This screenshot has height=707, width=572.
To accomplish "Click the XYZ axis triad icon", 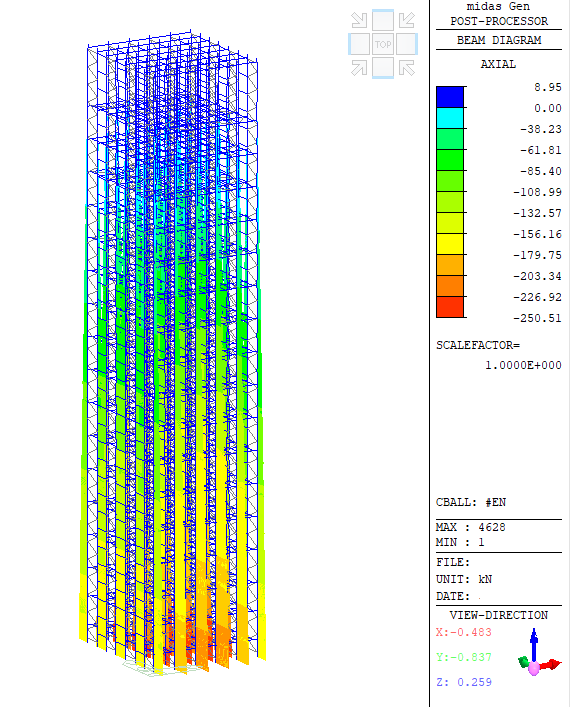I will (x=539, y=653).
